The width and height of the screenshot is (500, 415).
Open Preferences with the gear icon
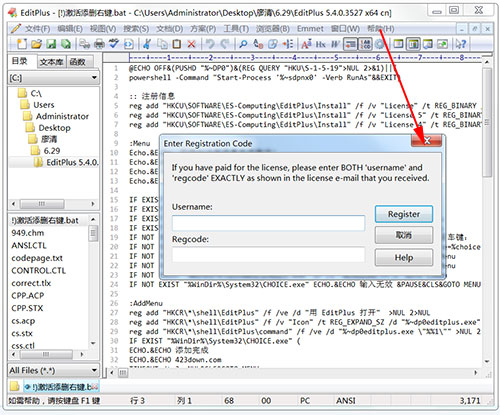379,44
